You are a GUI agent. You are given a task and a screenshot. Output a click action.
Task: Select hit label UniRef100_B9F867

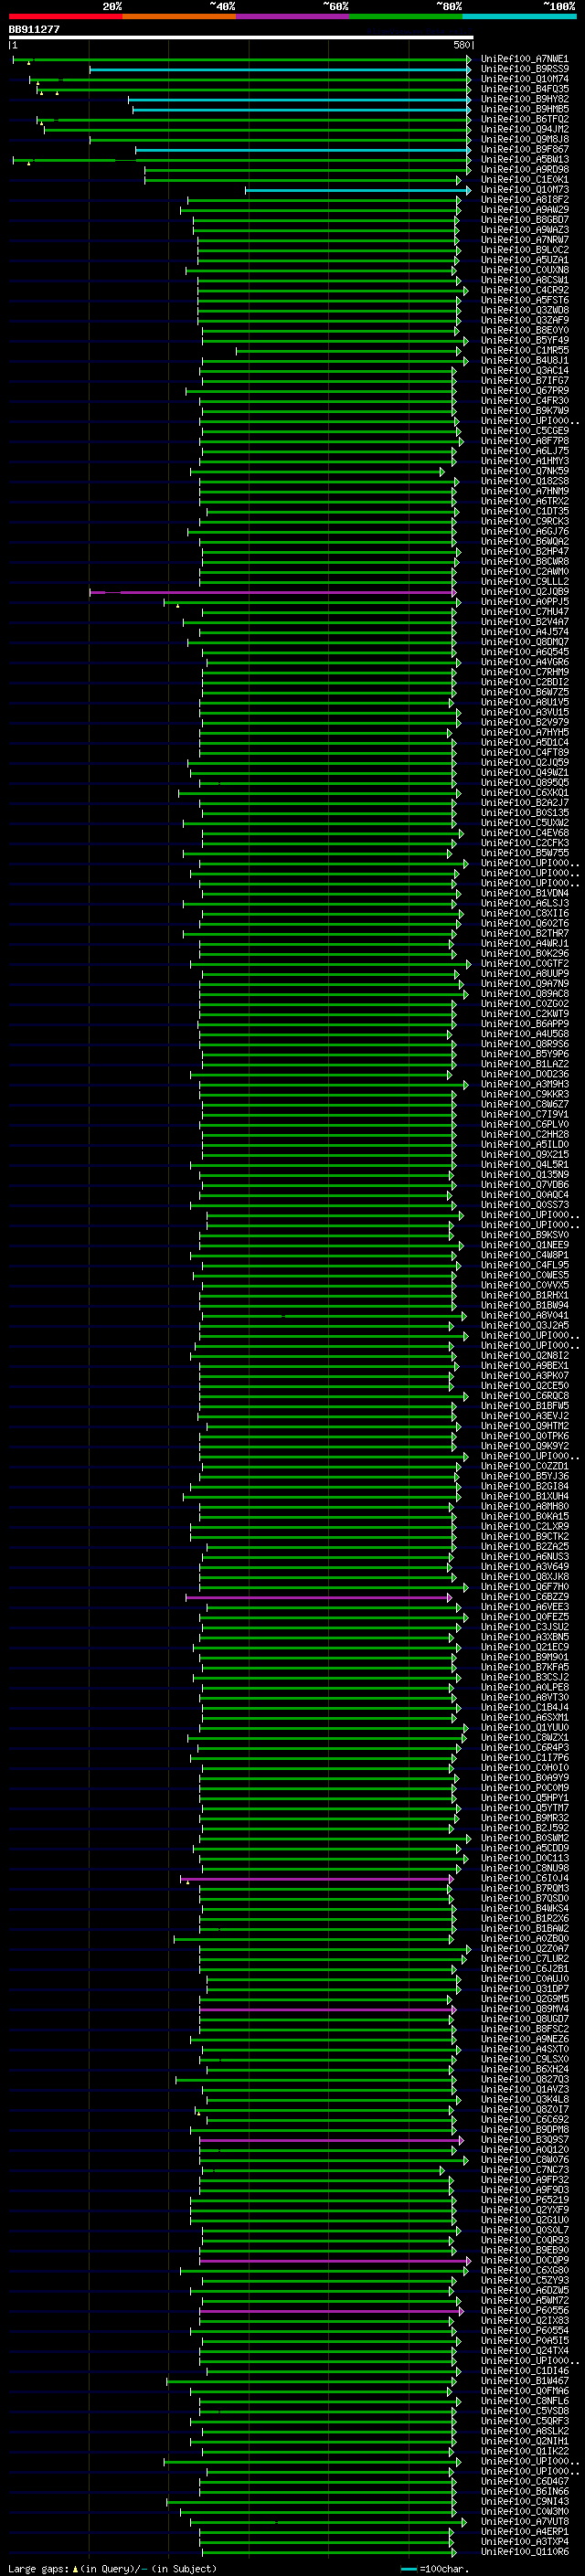524,149
